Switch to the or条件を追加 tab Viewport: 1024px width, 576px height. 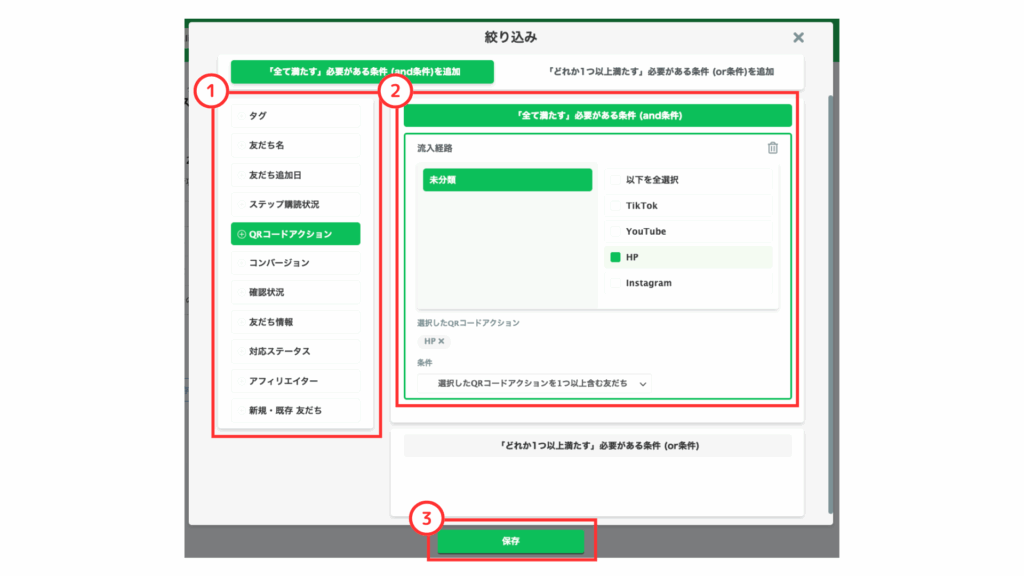661,72
